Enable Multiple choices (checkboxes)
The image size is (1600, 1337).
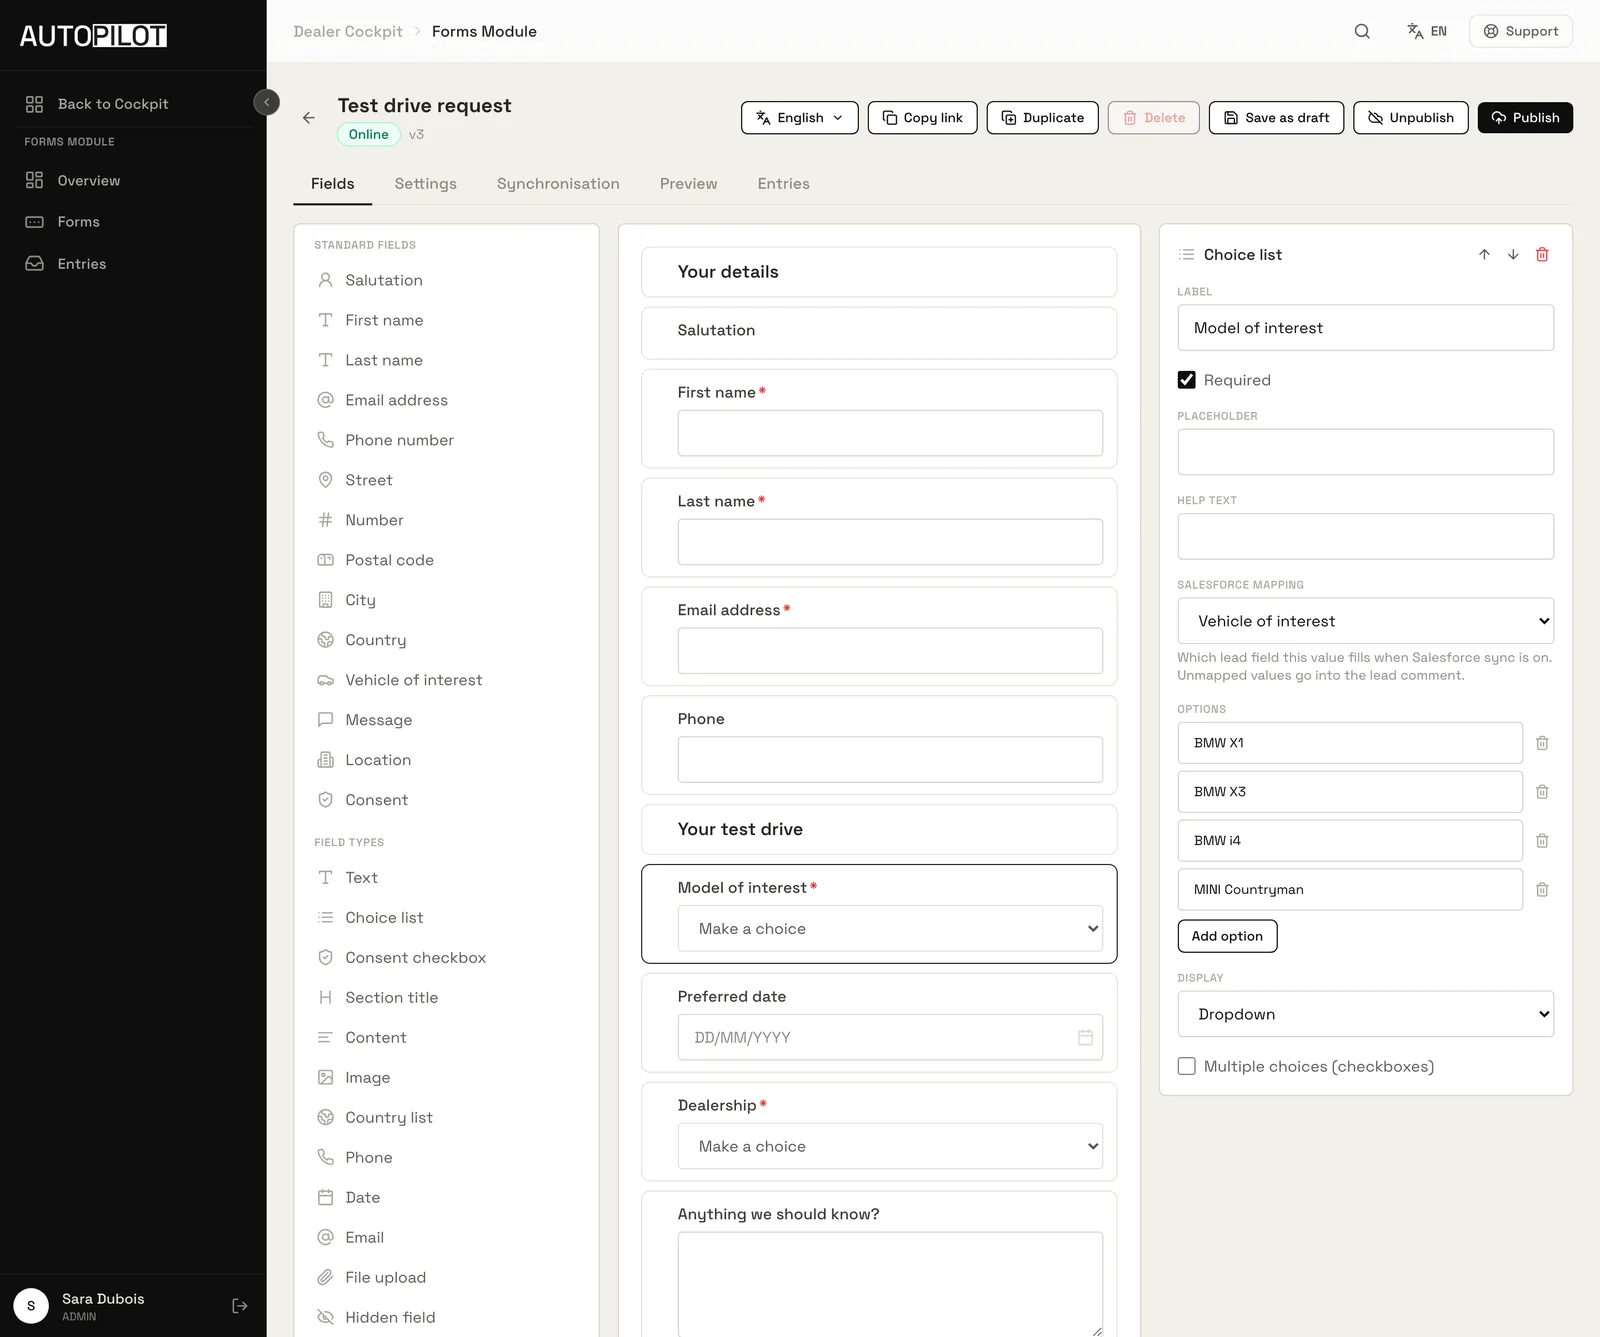(x=1187, y=1067)
